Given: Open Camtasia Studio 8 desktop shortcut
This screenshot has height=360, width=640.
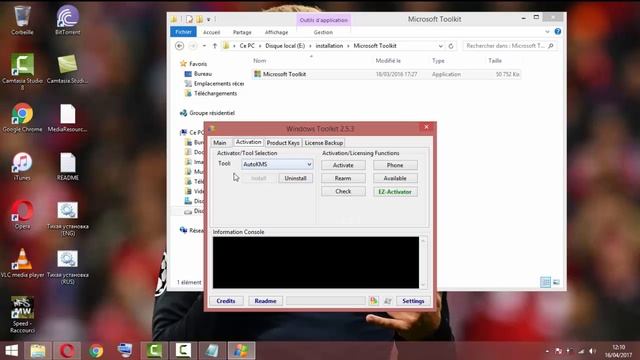Looking at the screenshot, I should click(22, 71).
